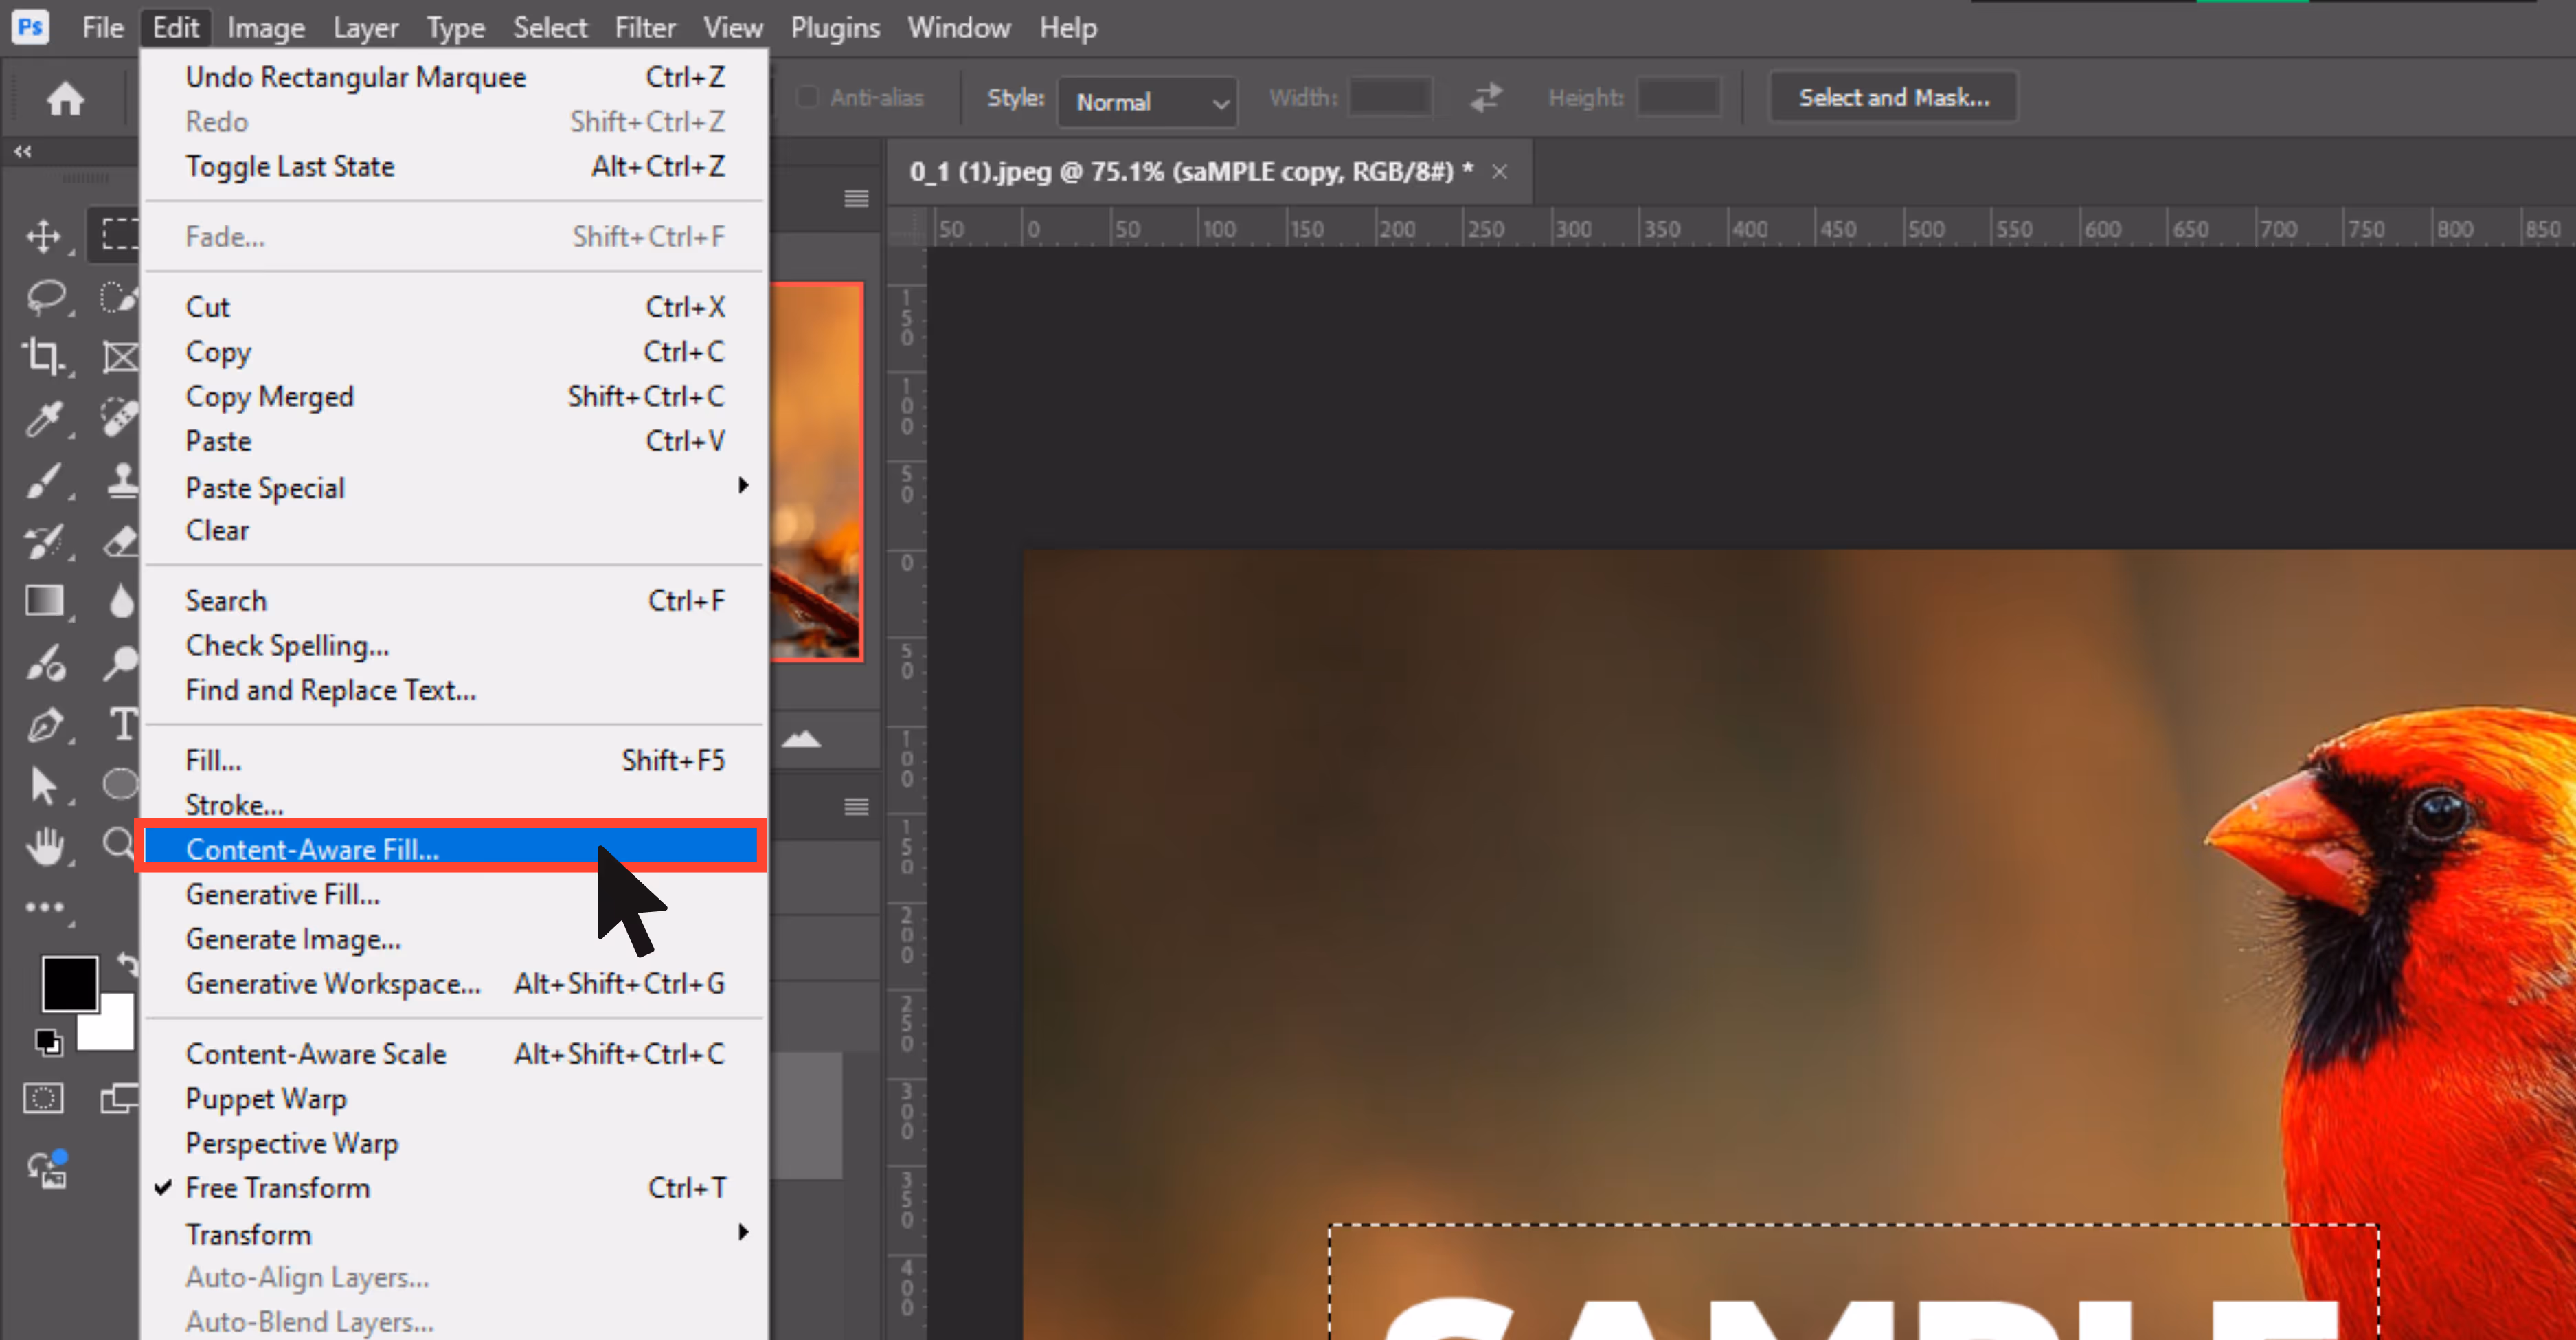Viewport: 2576px width, 1340px height.
Task: Select the Frame tool
Action: [x=120, y=357]
